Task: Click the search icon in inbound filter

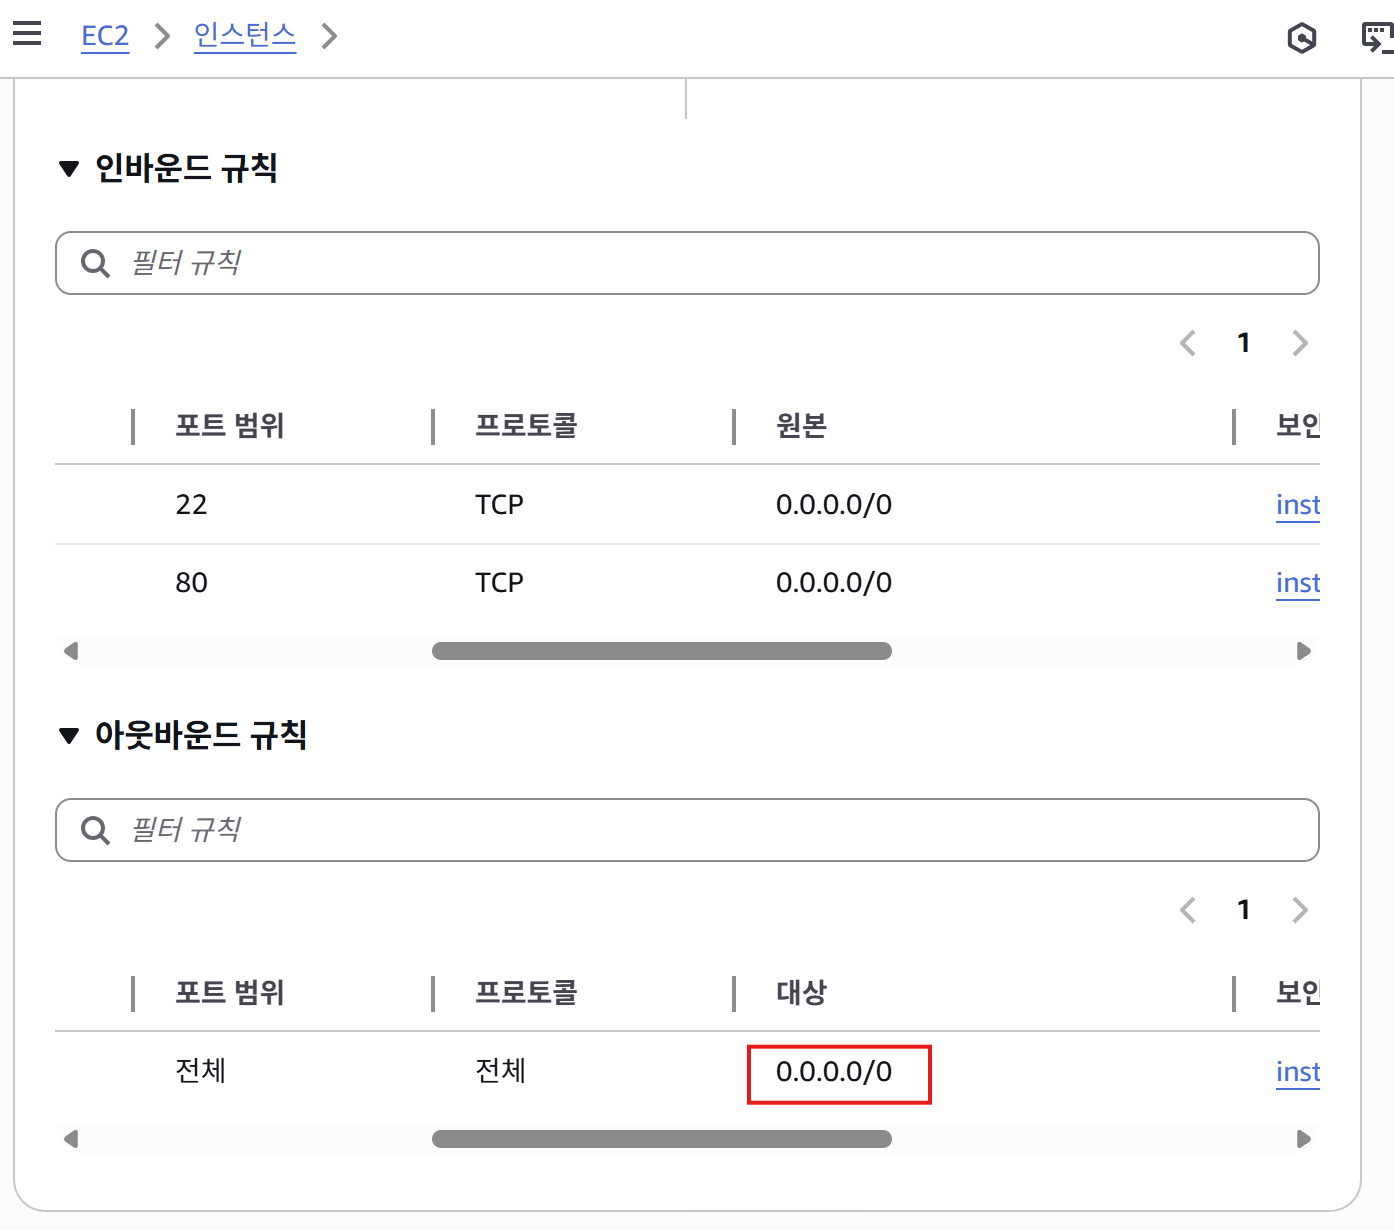Action: tap(95, 263)
